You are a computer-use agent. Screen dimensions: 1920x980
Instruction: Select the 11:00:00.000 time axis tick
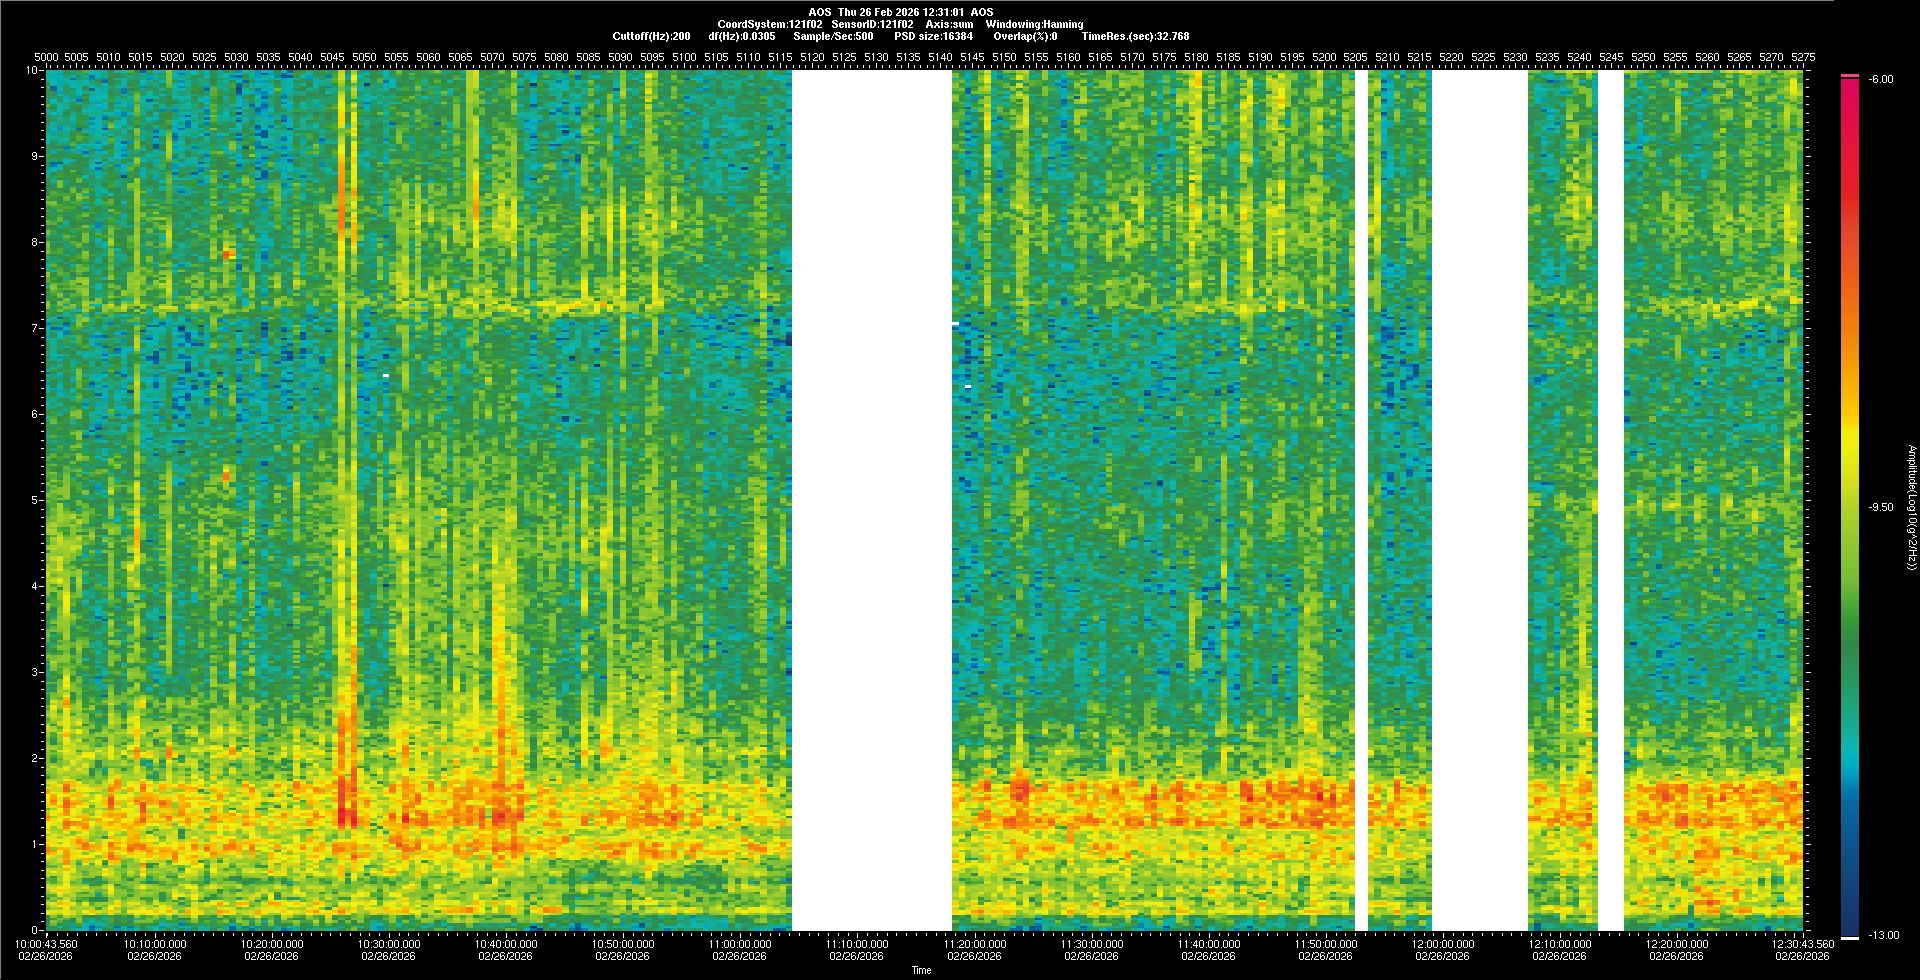(740, 943)
